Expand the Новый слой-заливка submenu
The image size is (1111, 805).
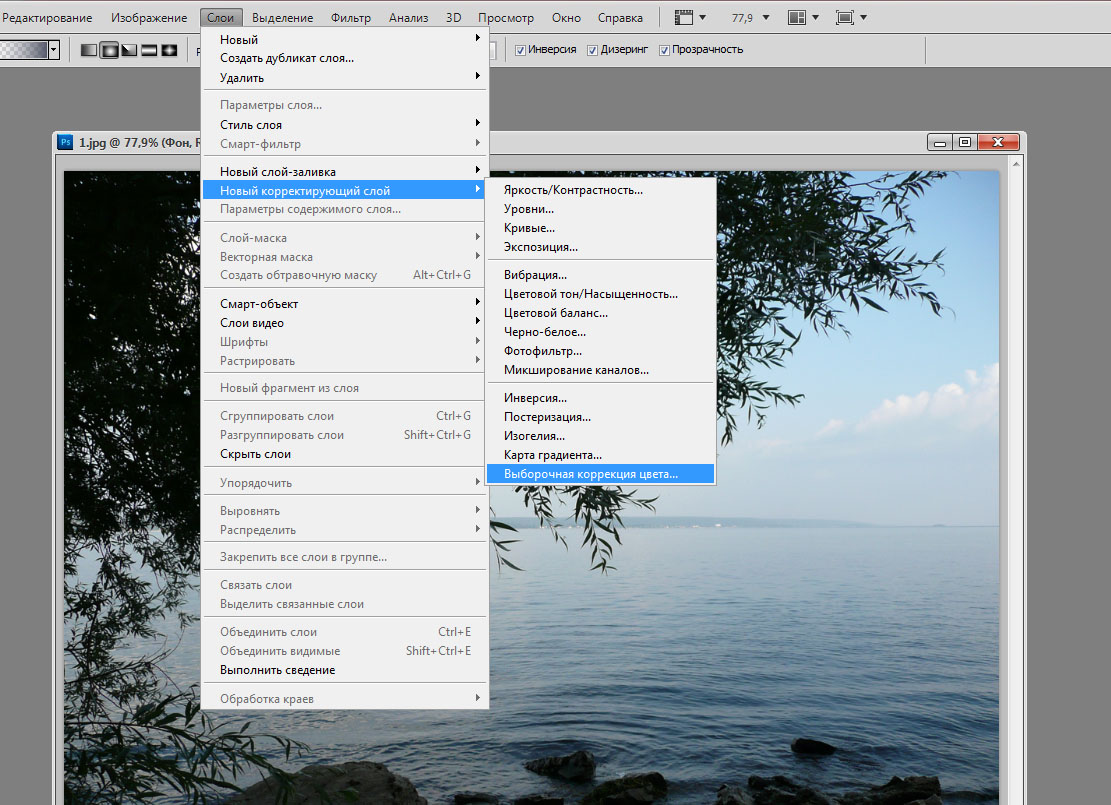coord(344,171)
